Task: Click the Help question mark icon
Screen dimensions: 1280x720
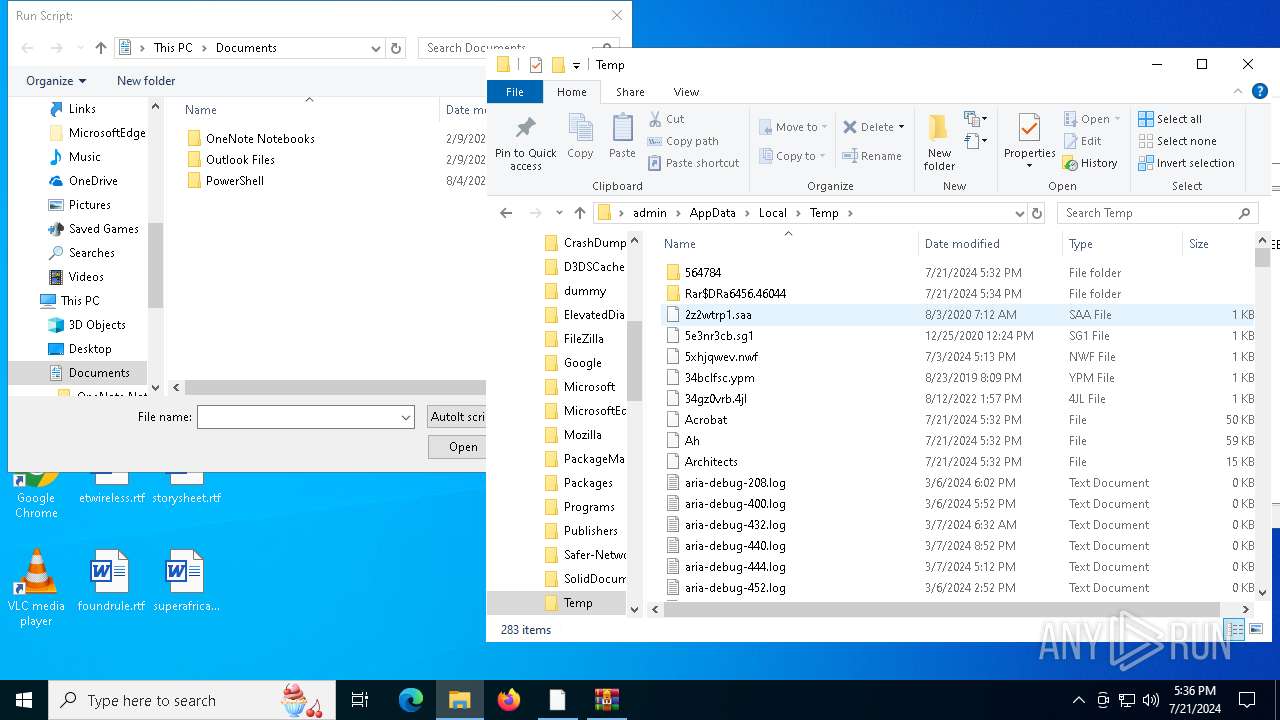Action: (1260, 91)
